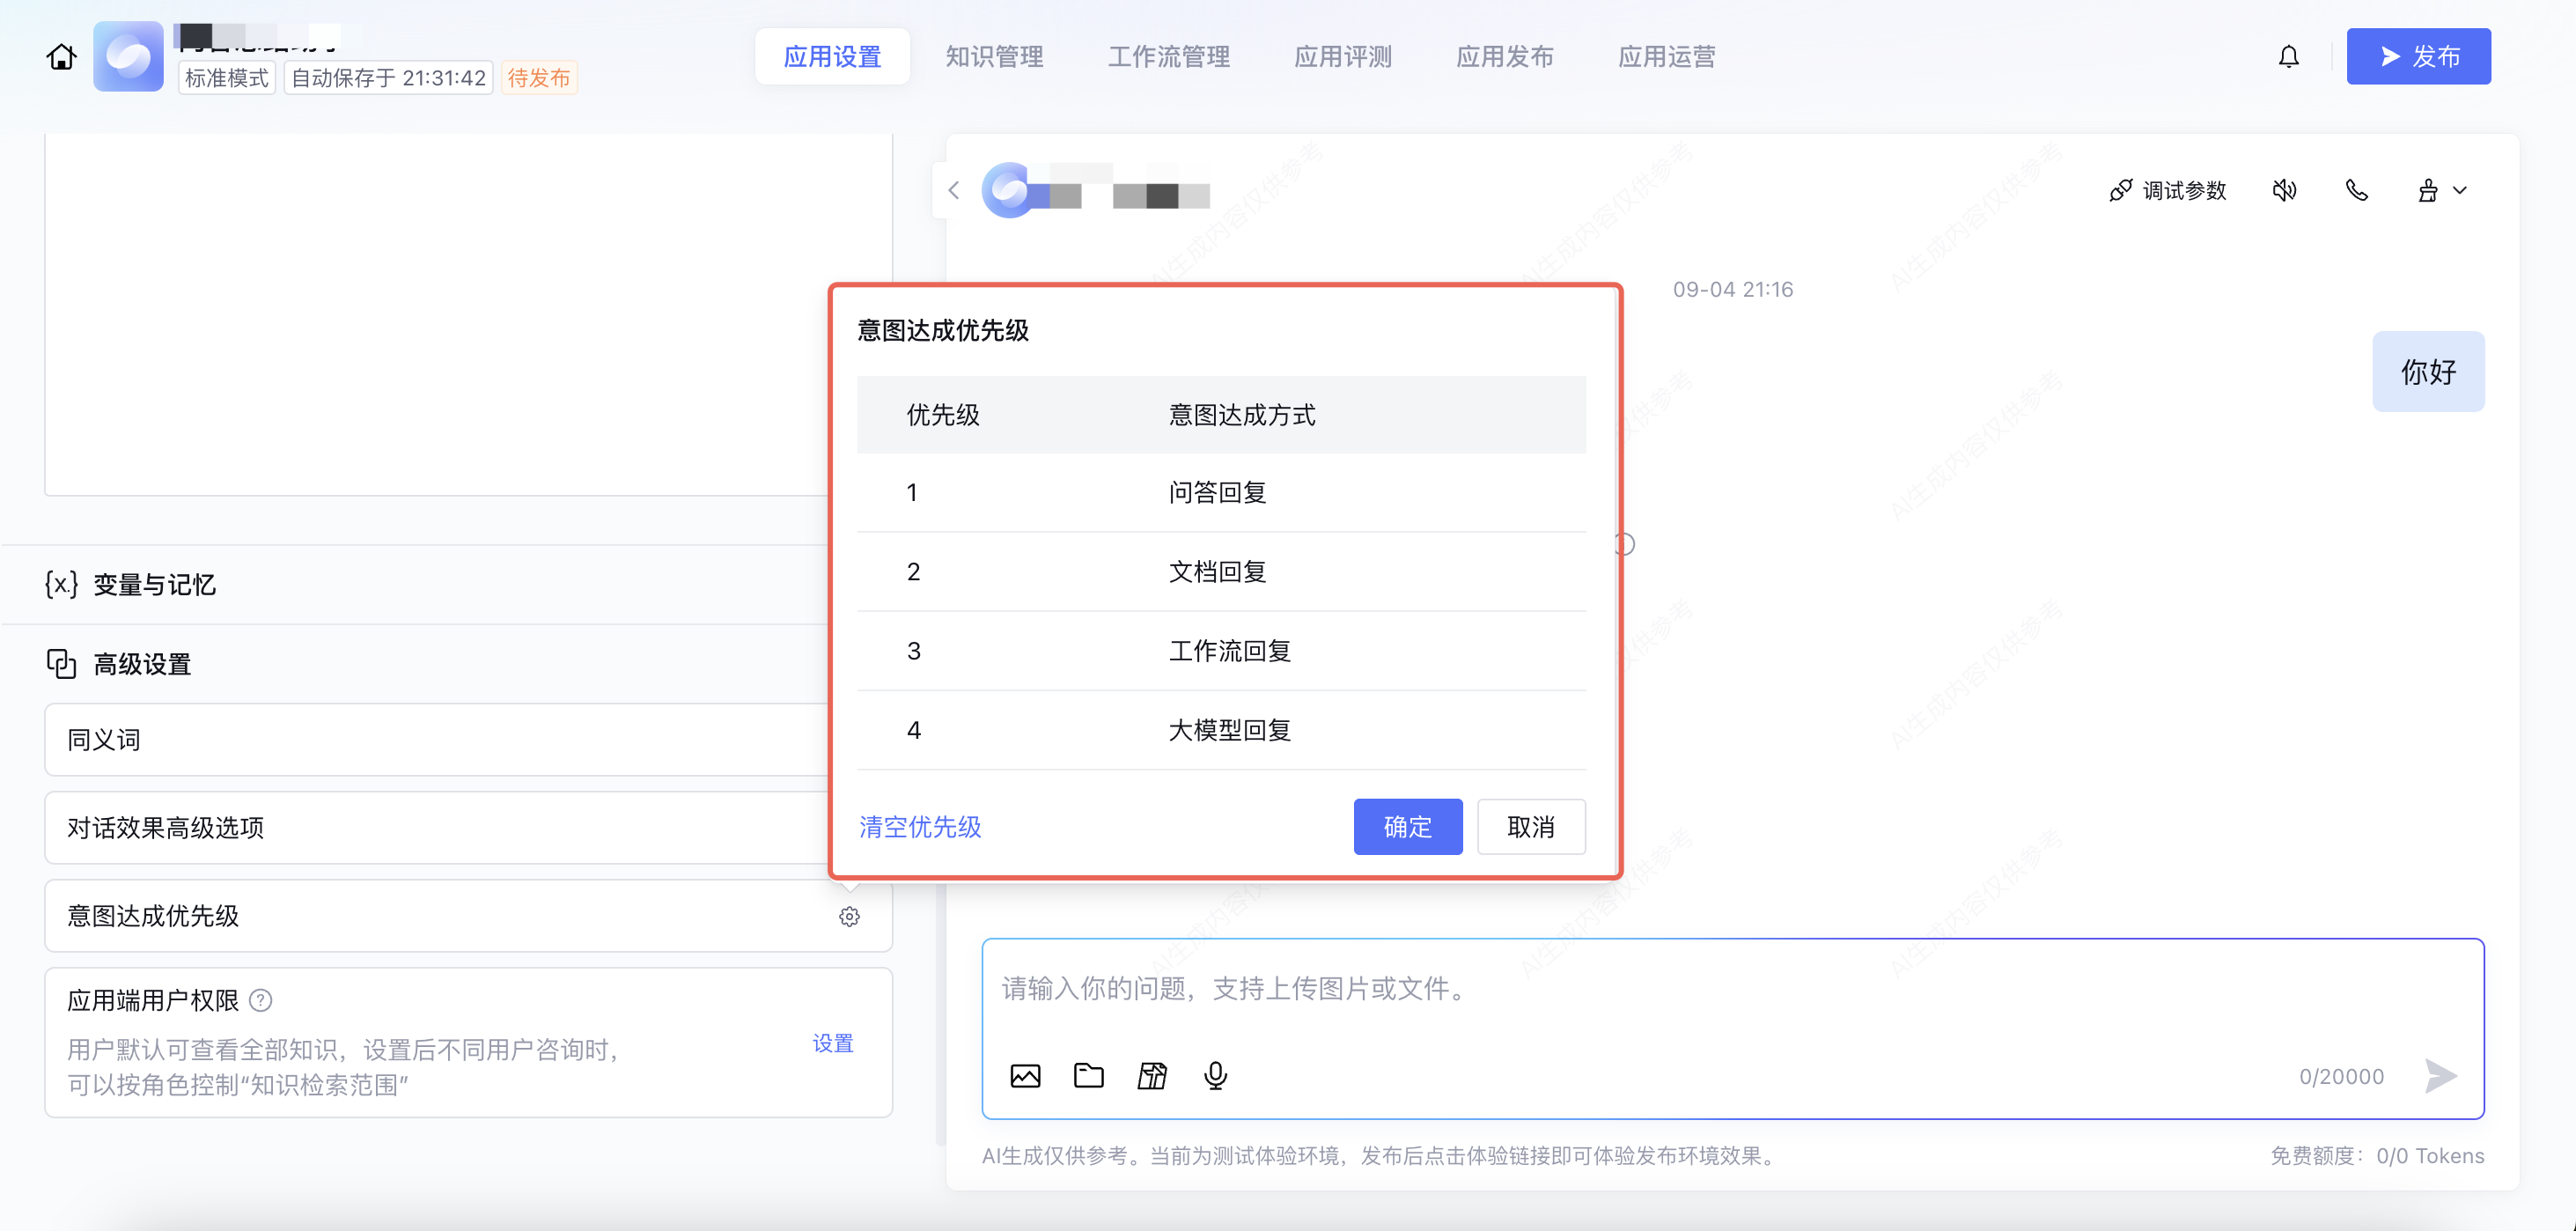Switch to the 知识管理 tab
This screenshot has height=1231, width=2576.
pyautogui.click(x=994, y=57)
